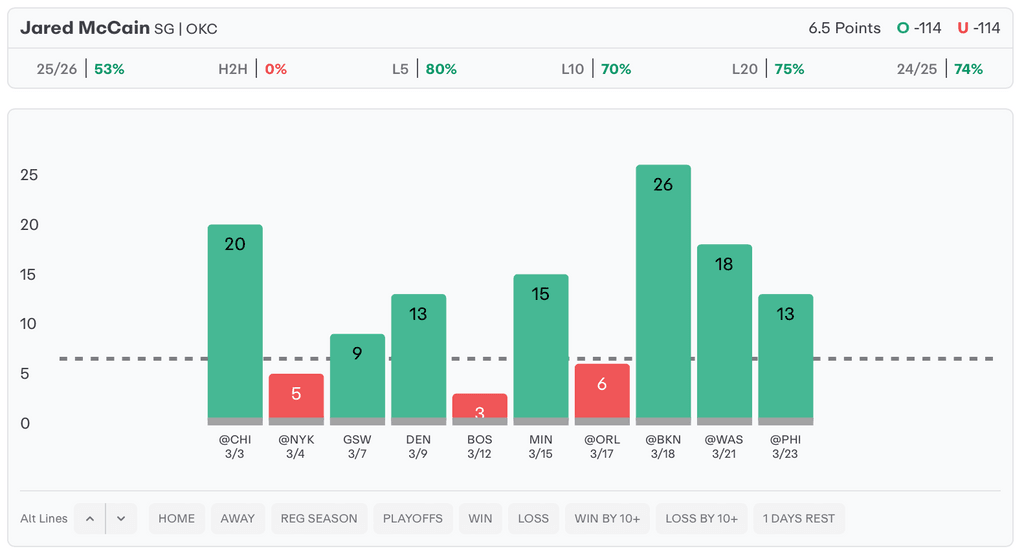Viewport: 1024px width, 557px height.
Task: Toggle the HOME games filter
Action: (177, 518)
